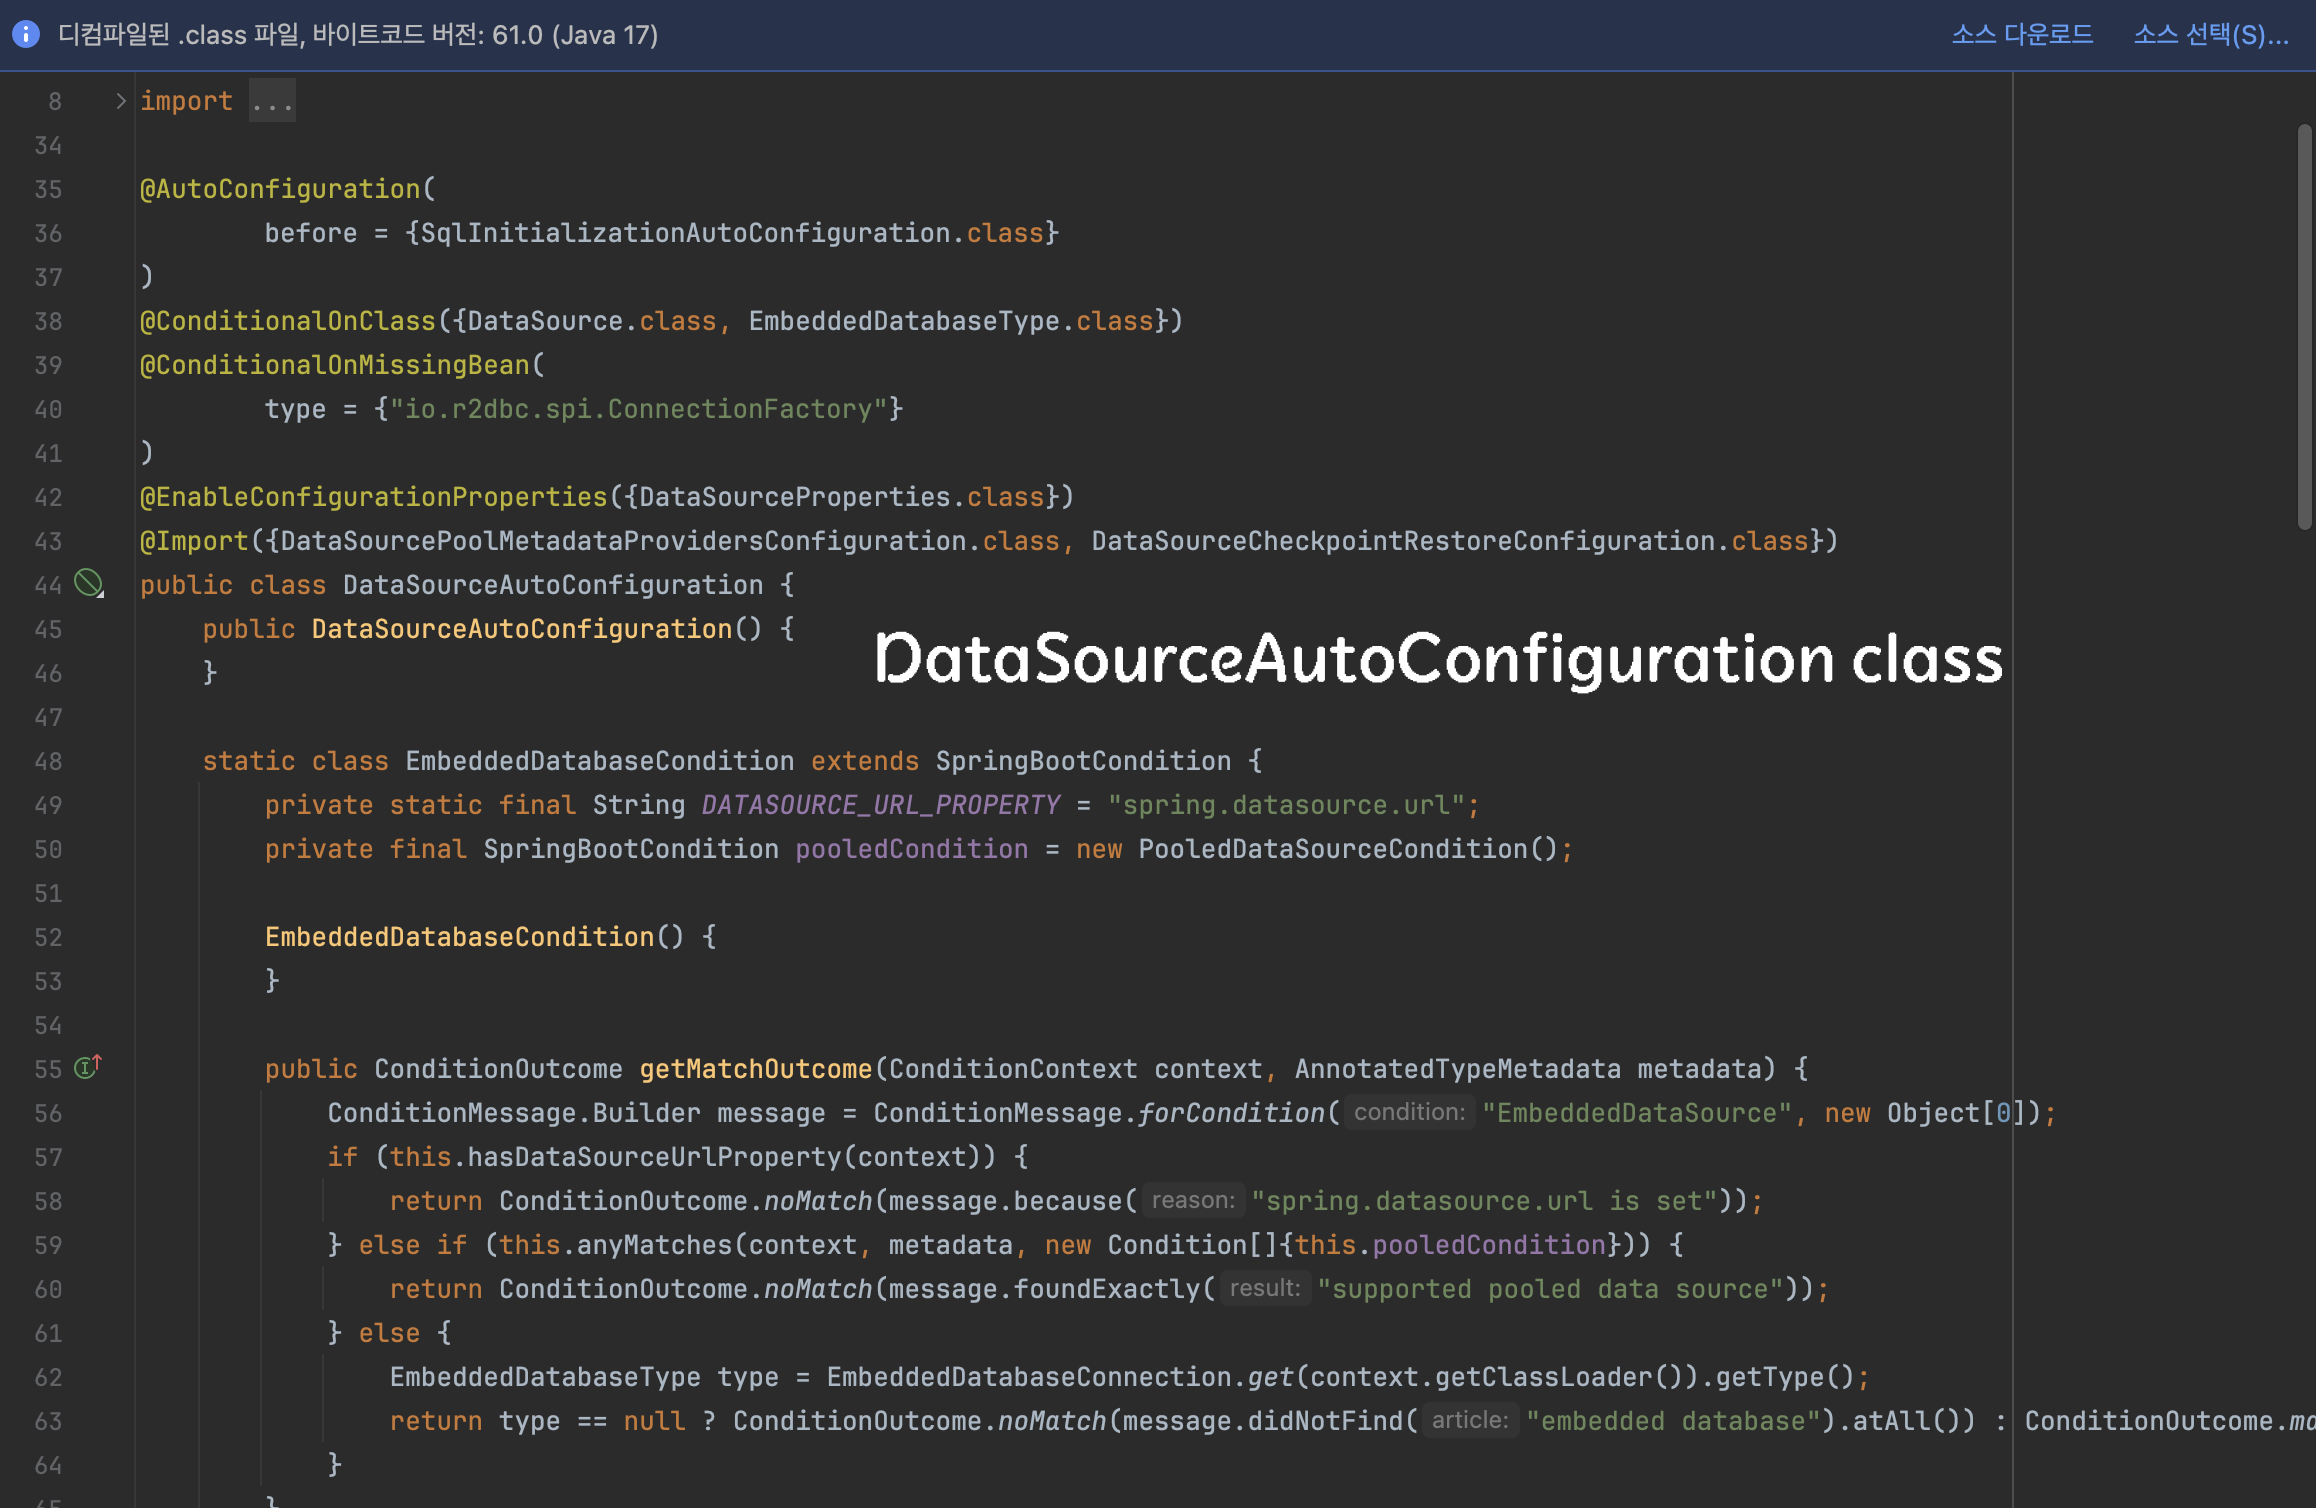Click the SpringBootCondition superclass after extends

tap(1083, 761)
